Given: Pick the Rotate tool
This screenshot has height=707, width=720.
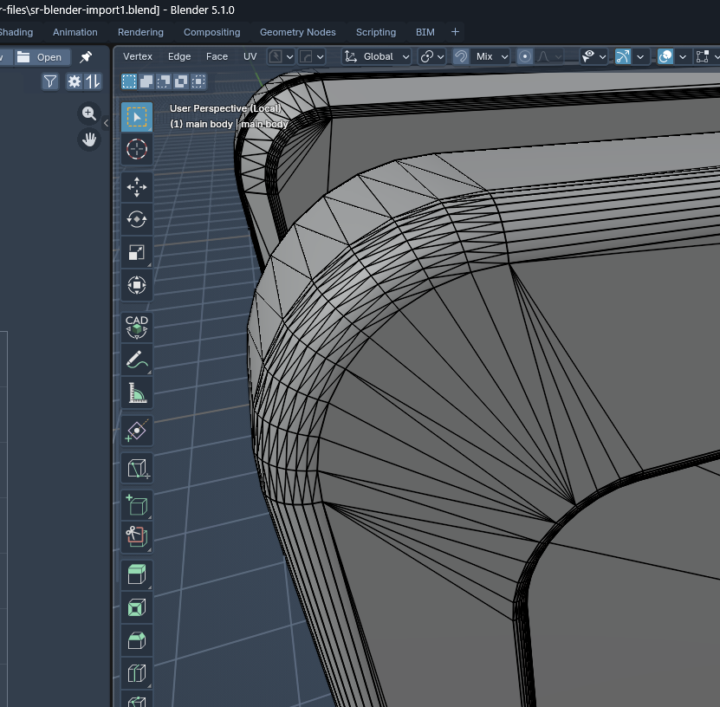Looking at the screenshot, I should pyautogui.click(x=137, y=219).
